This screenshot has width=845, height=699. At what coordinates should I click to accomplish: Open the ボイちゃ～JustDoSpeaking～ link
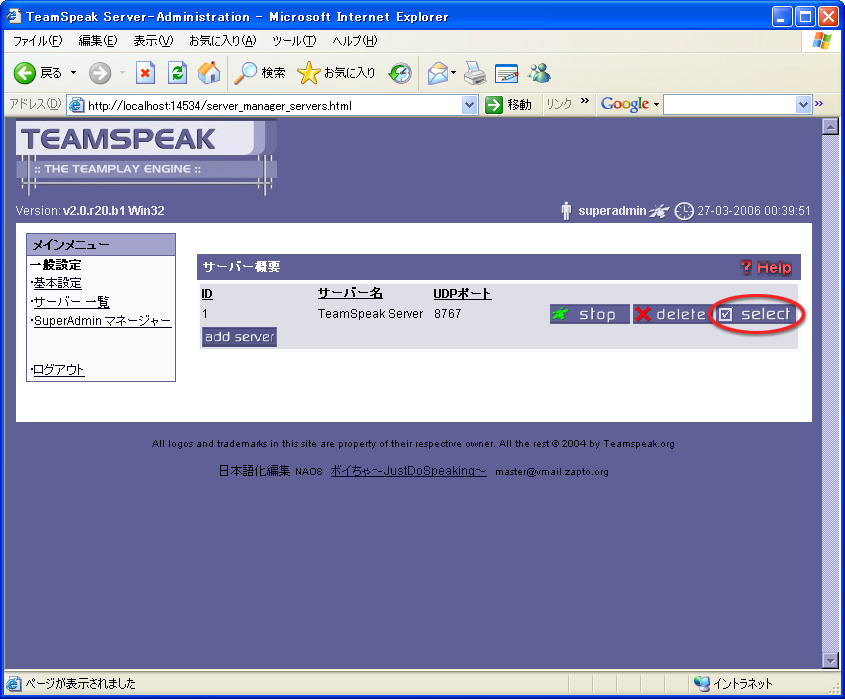(x=408, y=470)
